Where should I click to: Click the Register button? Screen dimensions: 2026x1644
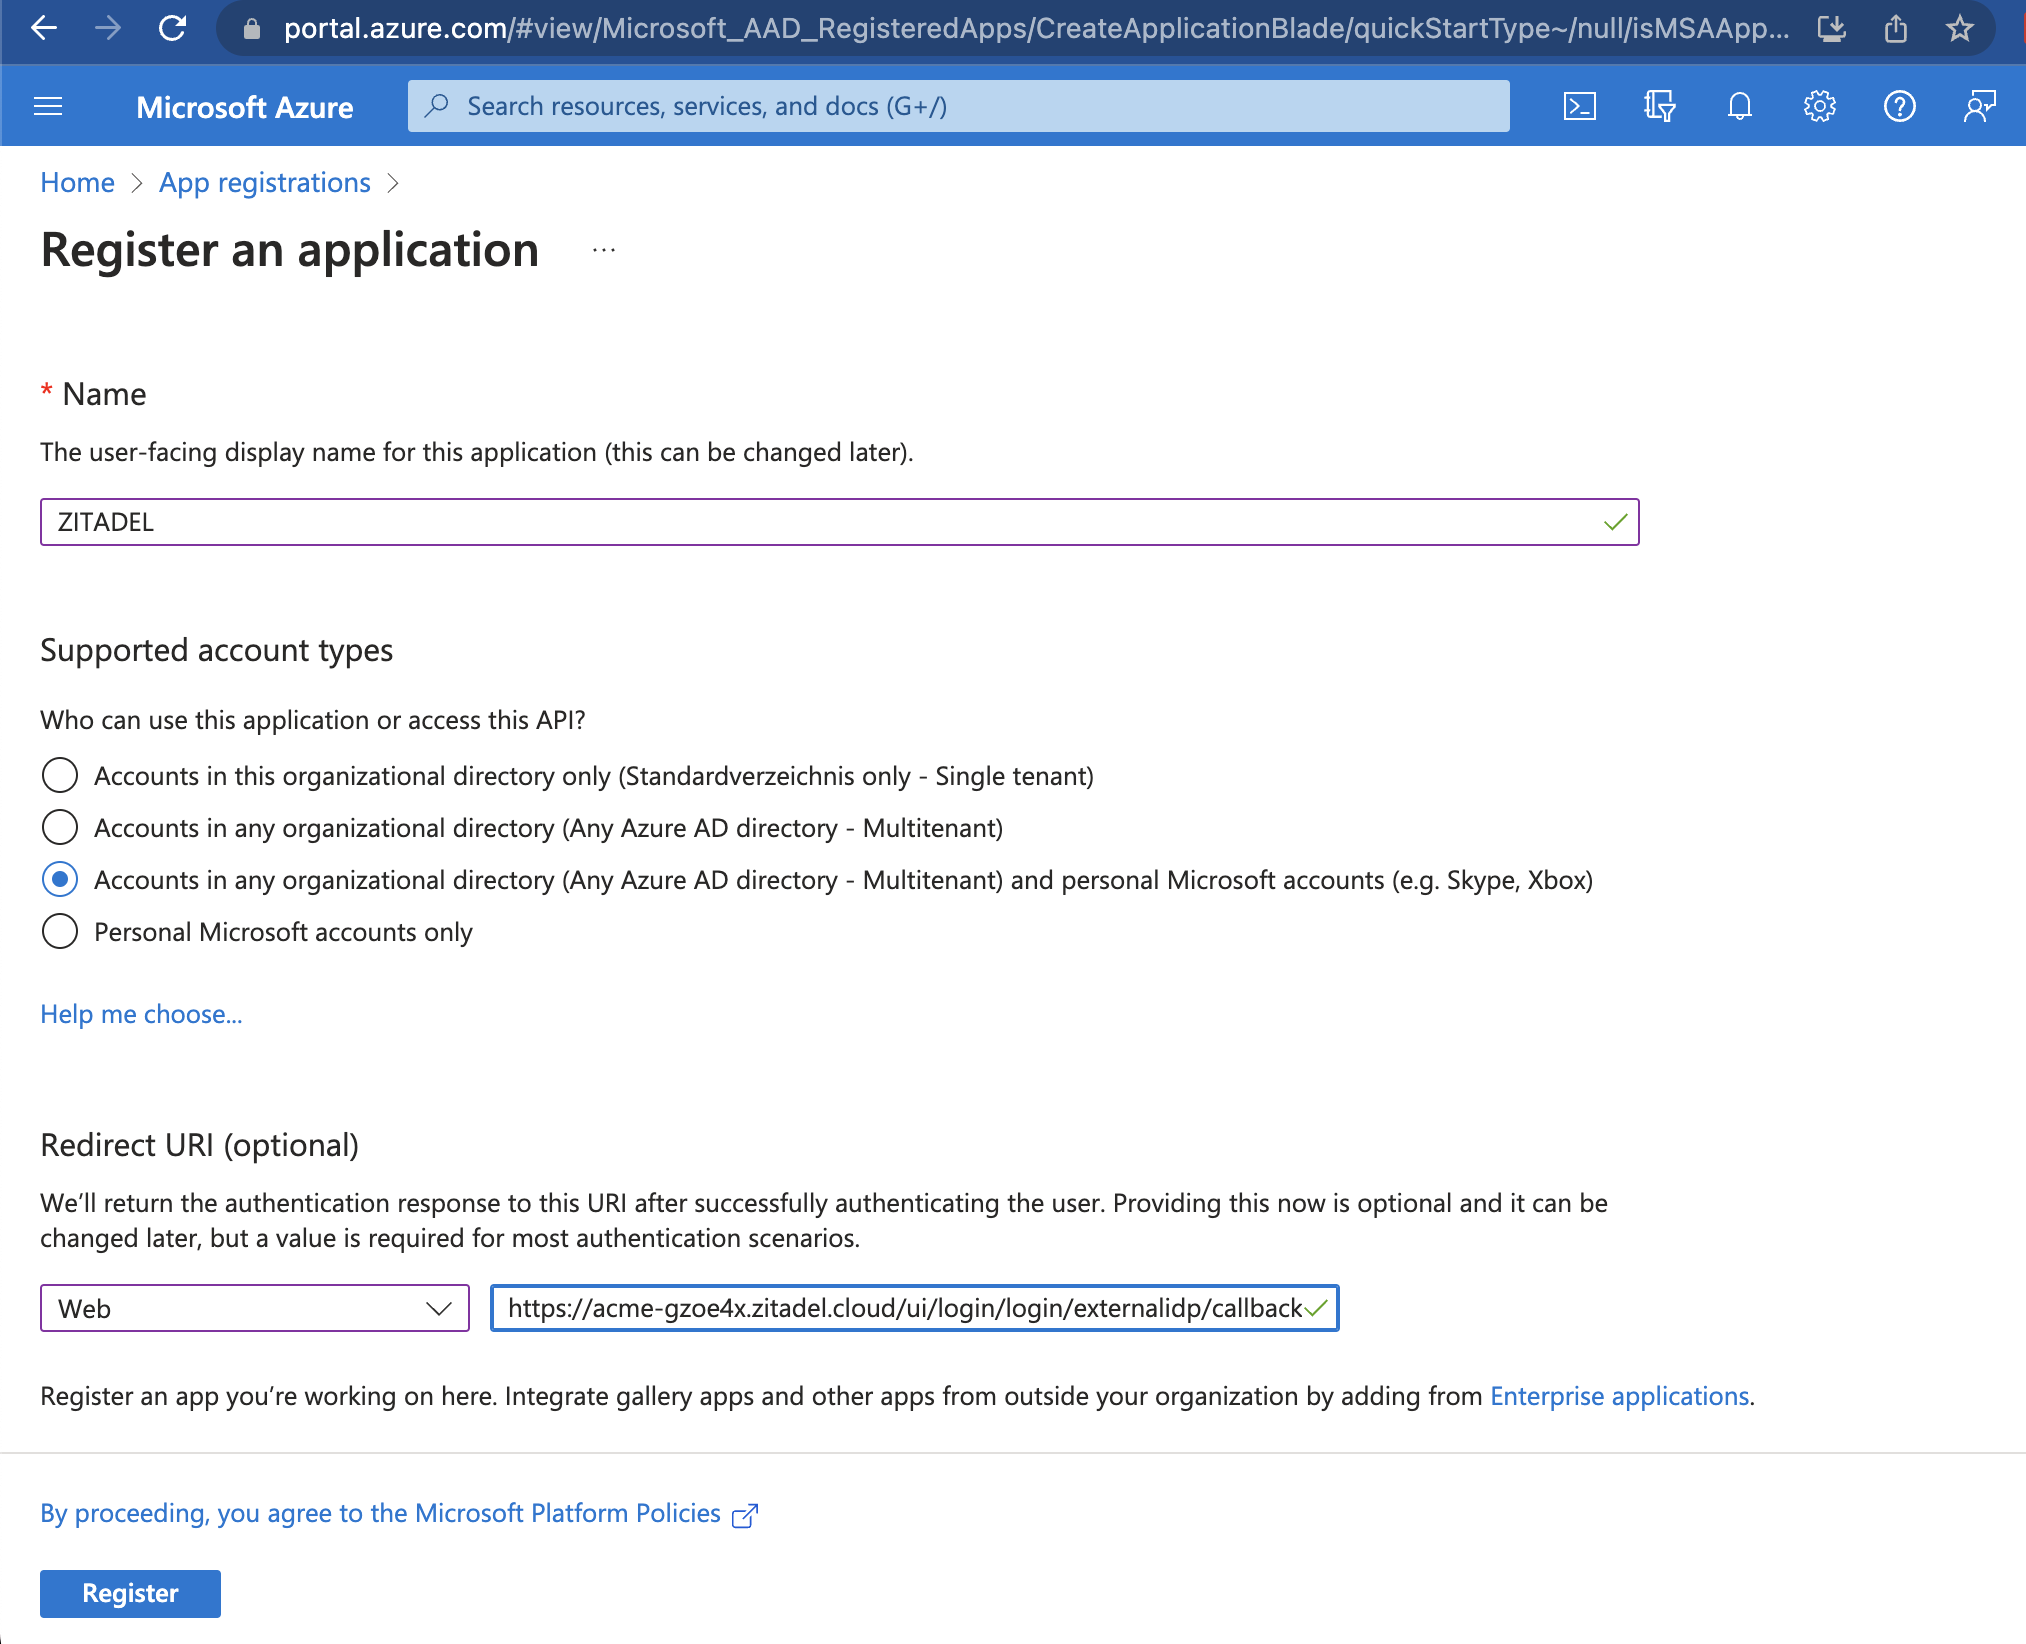point(129,1593)
